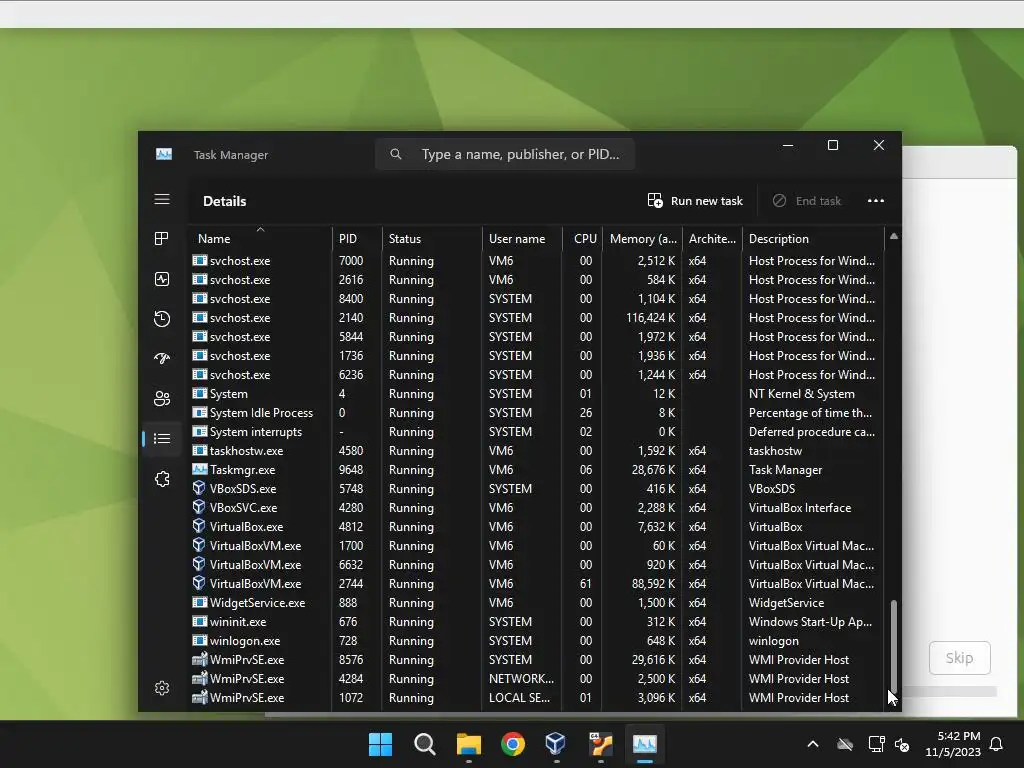Select the Details page list icon
Viewport: 1024px width, 768px height.
(x=162, y=438)
